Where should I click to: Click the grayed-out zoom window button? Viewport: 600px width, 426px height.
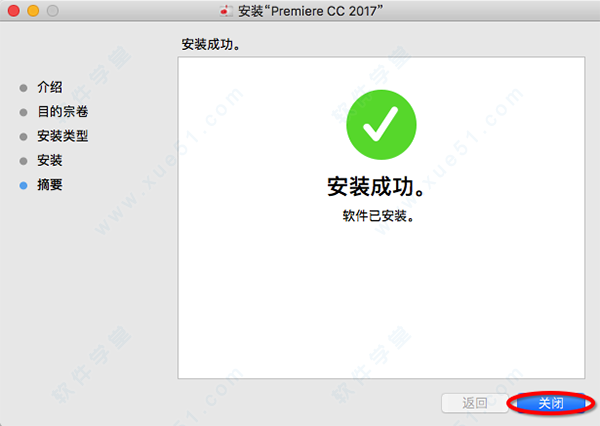(53, 11)
